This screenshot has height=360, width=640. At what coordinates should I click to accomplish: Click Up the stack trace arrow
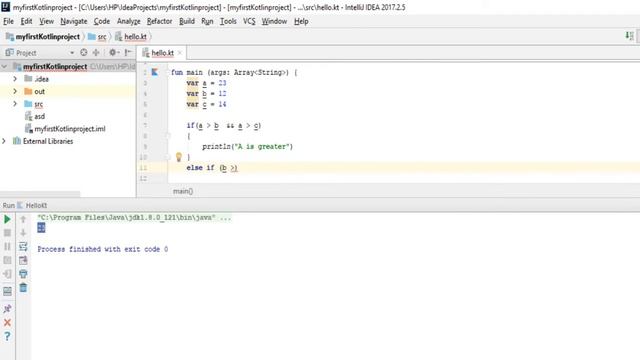pos(23,219)
